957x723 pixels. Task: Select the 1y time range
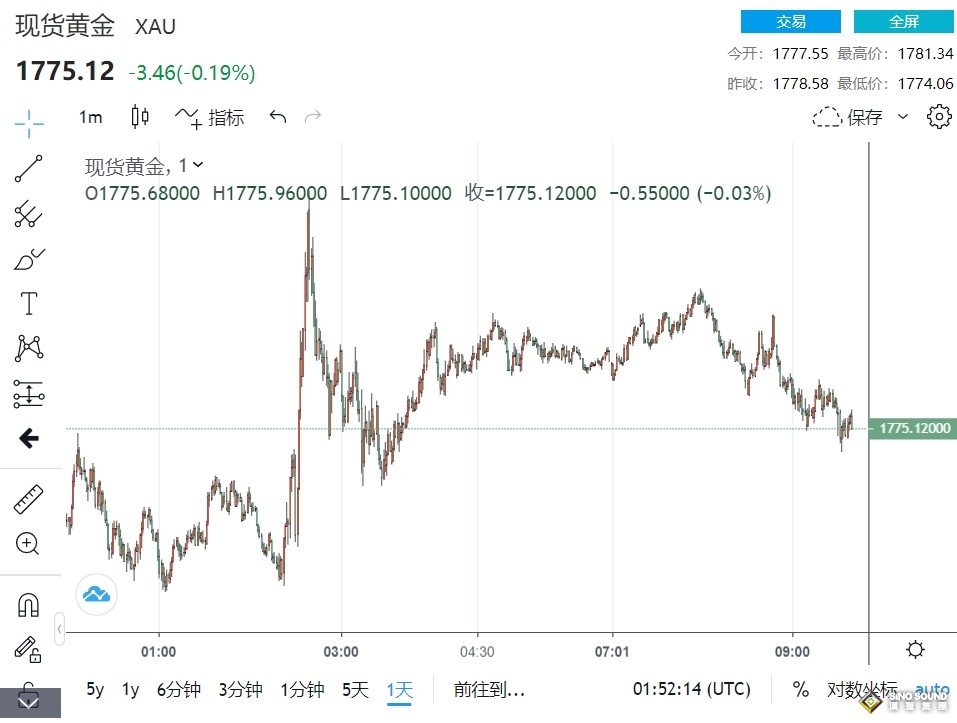(130, 689)
